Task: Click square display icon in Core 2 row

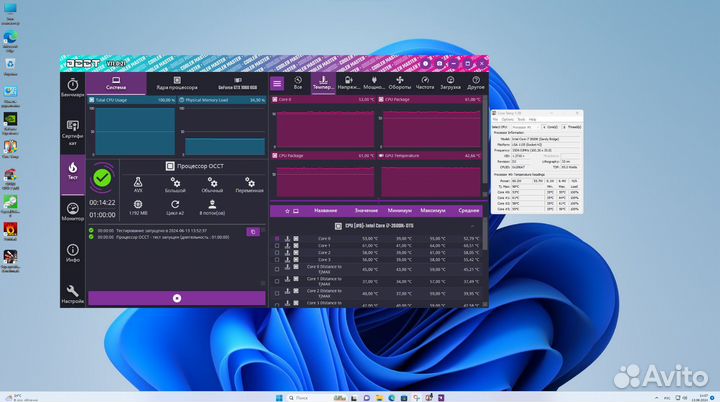Action: click(x=296, y=253)
